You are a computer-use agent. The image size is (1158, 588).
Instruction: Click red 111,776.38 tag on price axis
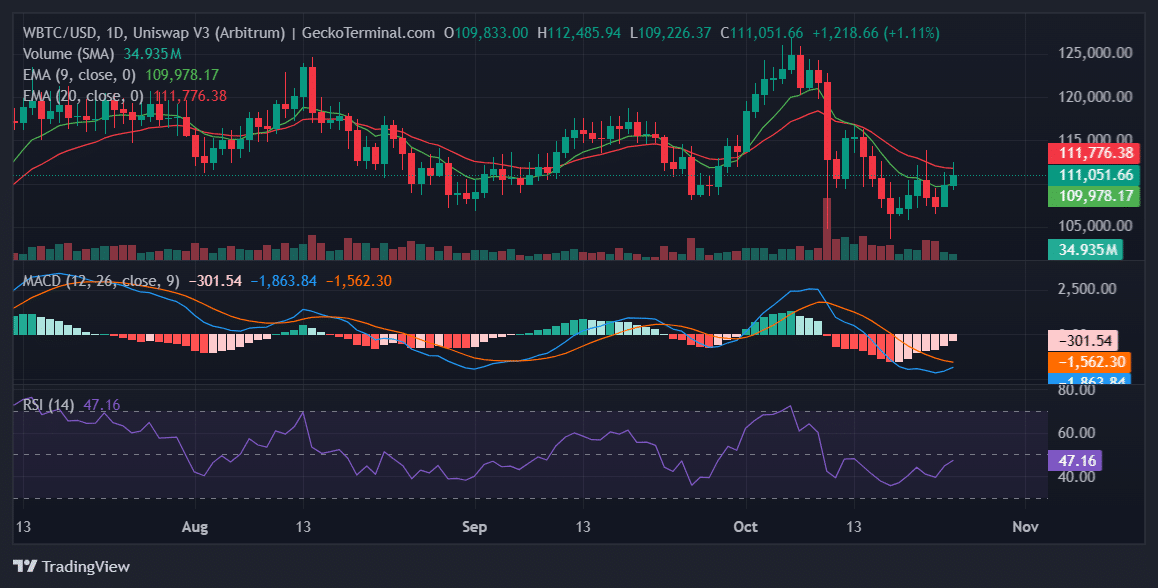point(1095,153)
